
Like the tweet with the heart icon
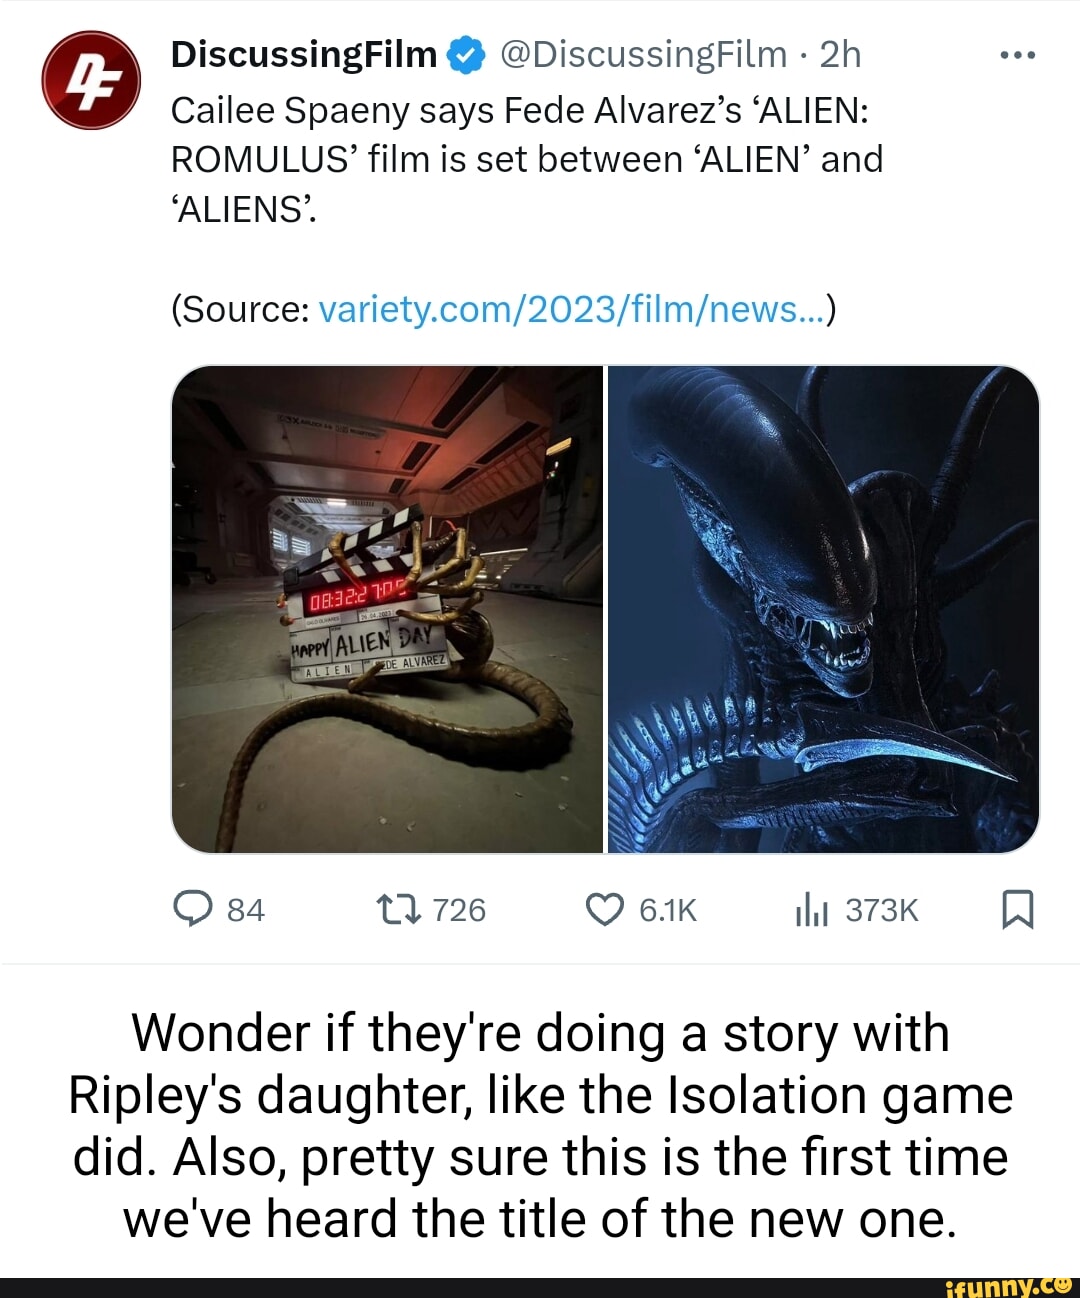[604, 909]
